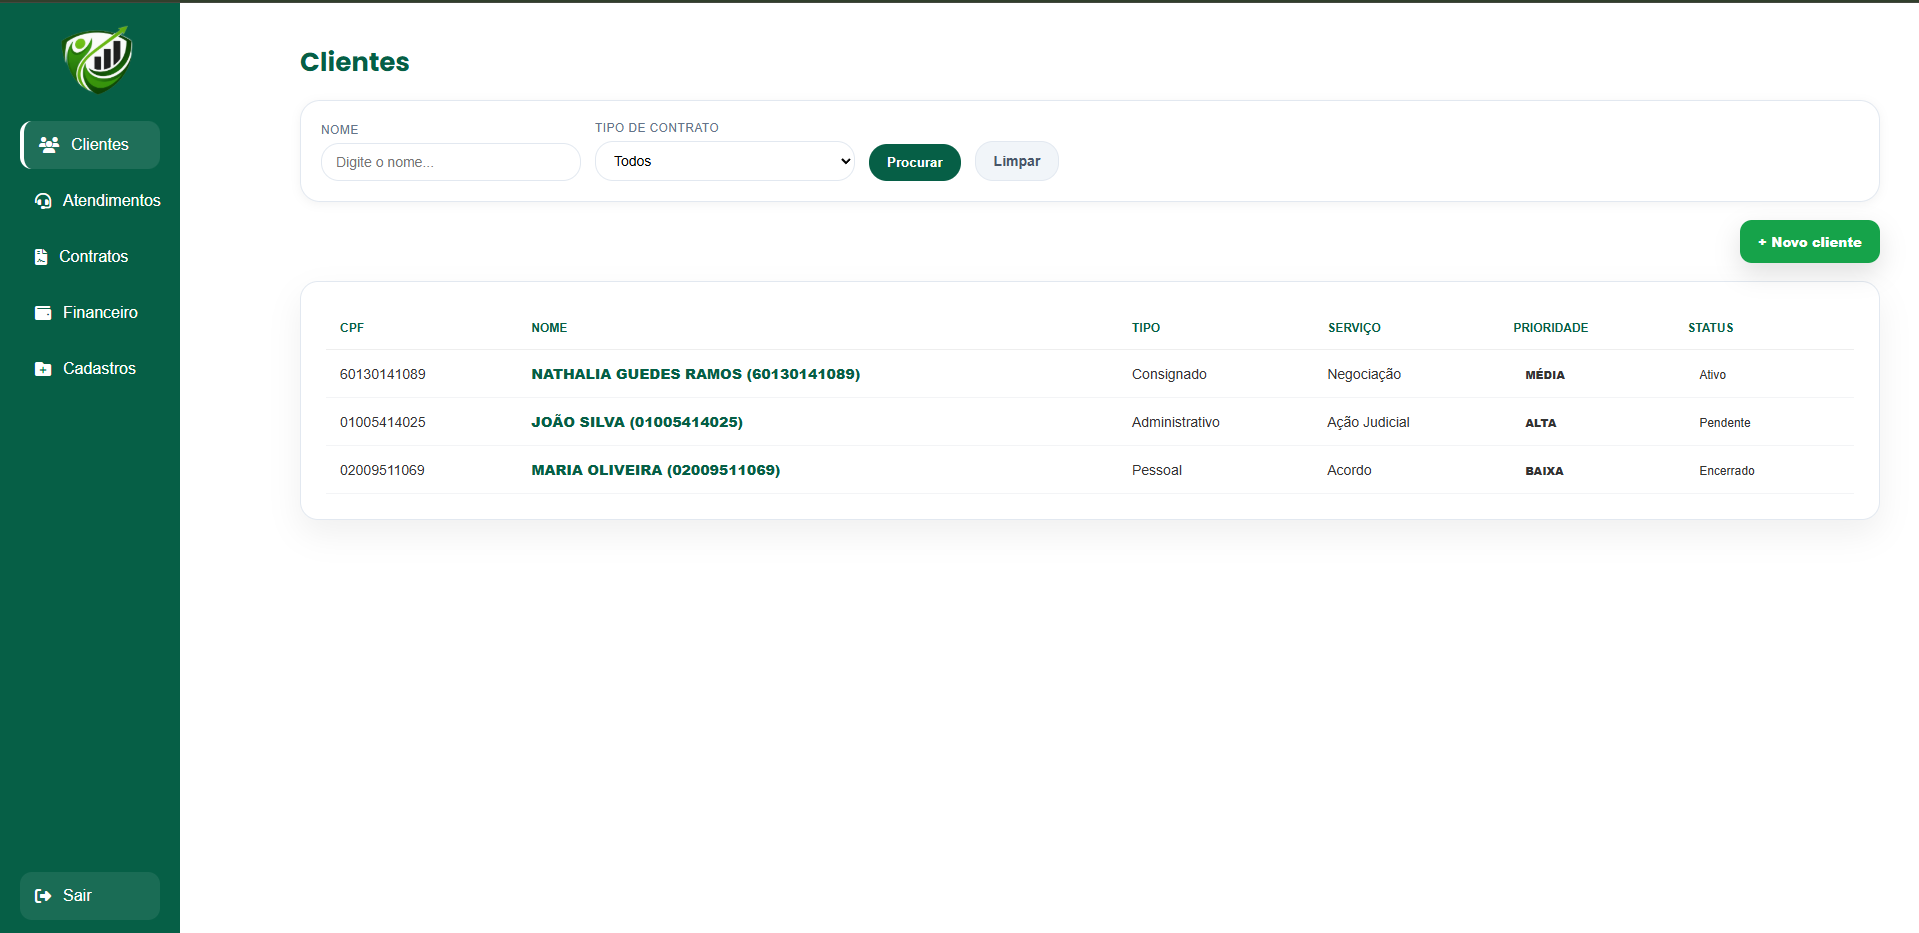Click the shield logo in the sidebar
Viewport: 1919px width, 933px height.
(x=98, y=60)
